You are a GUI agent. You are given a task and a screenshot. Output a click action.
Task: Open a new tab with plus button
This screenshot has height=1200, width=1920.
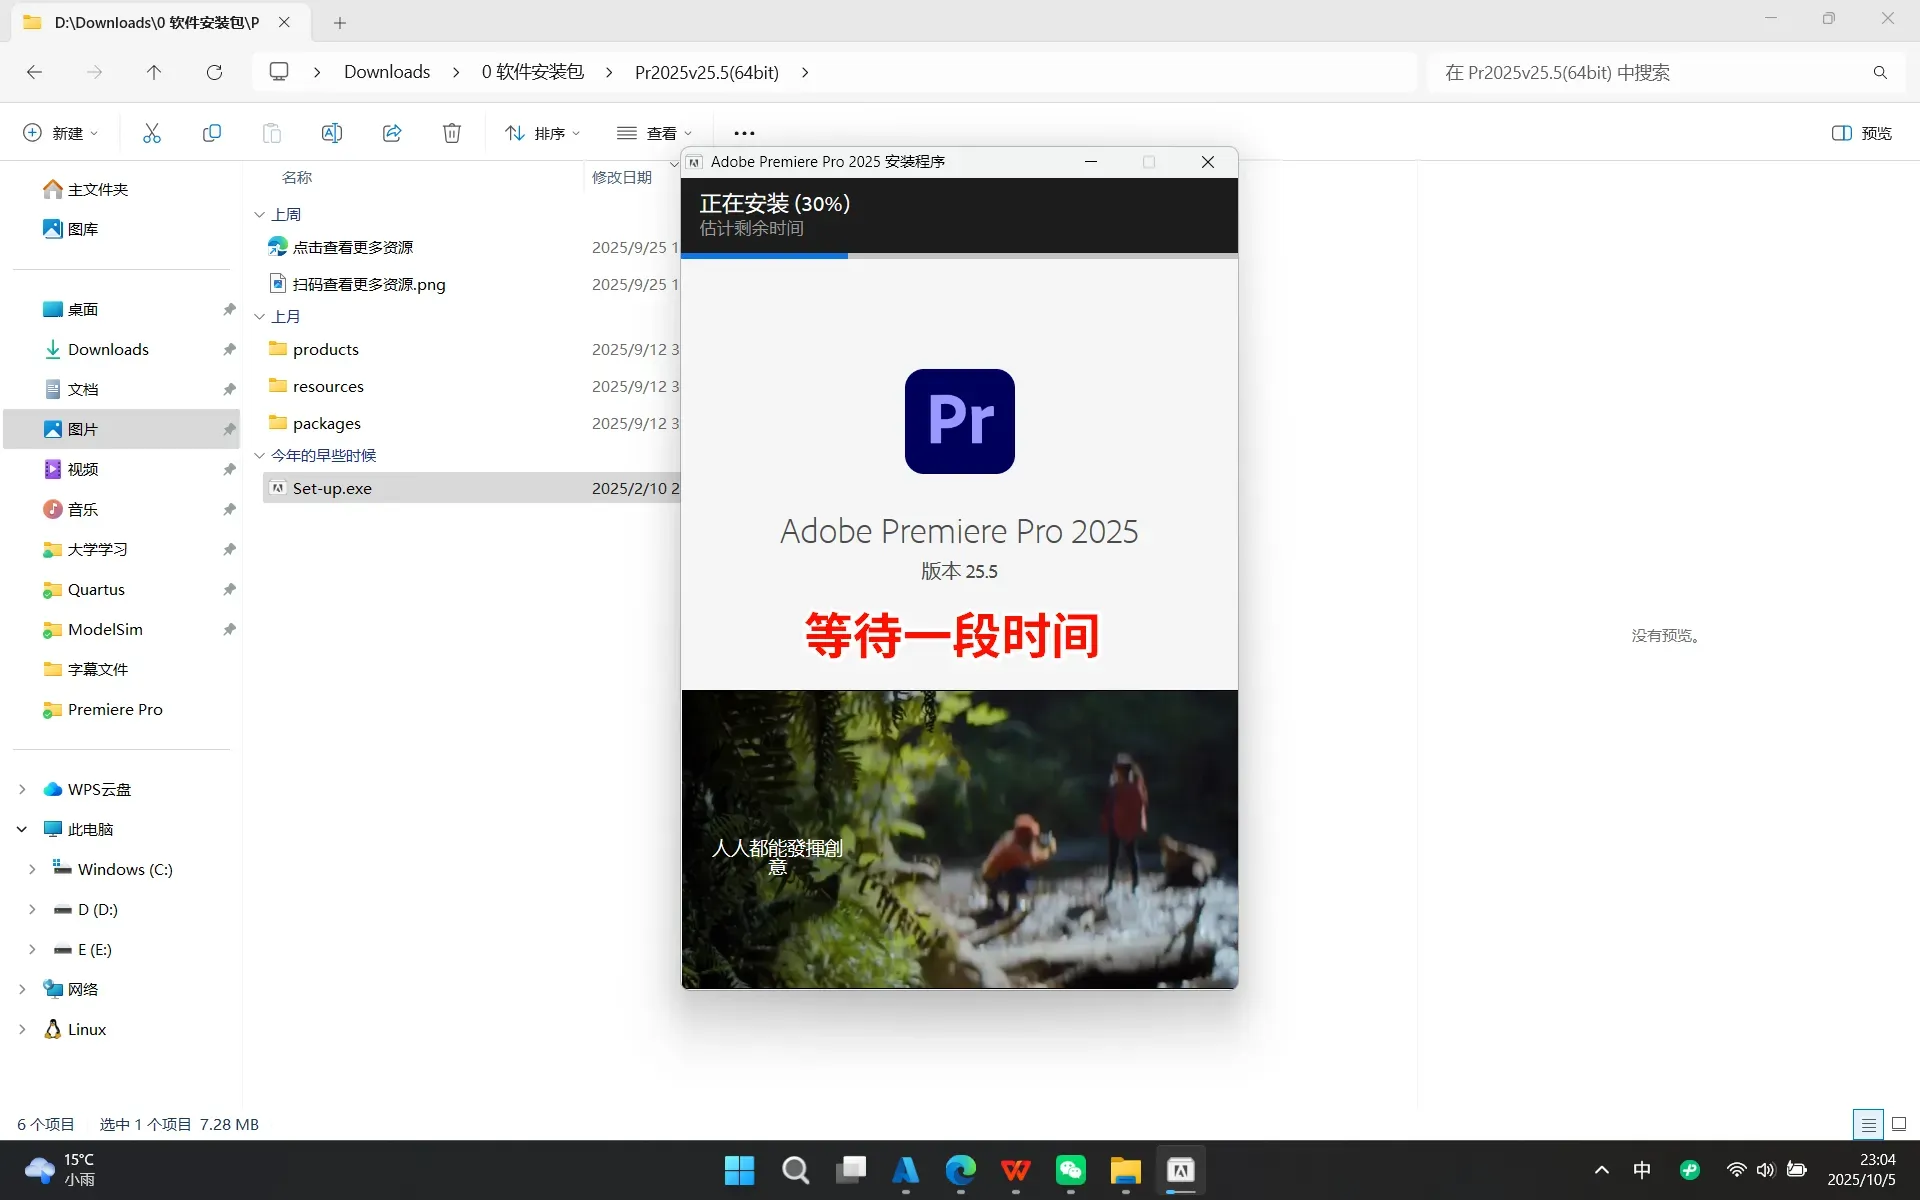pyautogui.click(x=340, y=22)
